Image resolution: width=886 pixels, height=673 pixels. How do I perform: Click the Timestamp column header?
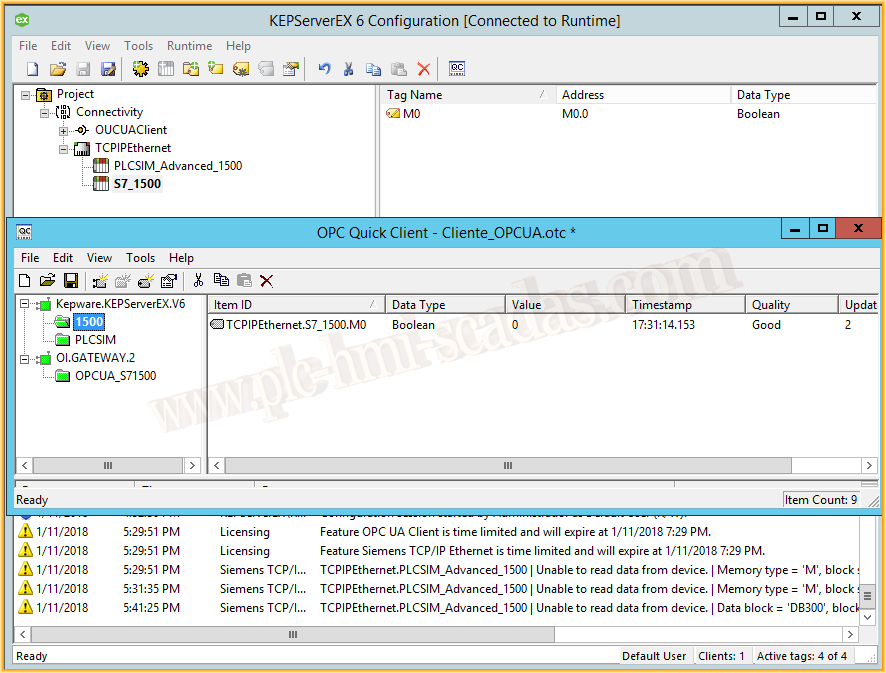click(684, 305)
